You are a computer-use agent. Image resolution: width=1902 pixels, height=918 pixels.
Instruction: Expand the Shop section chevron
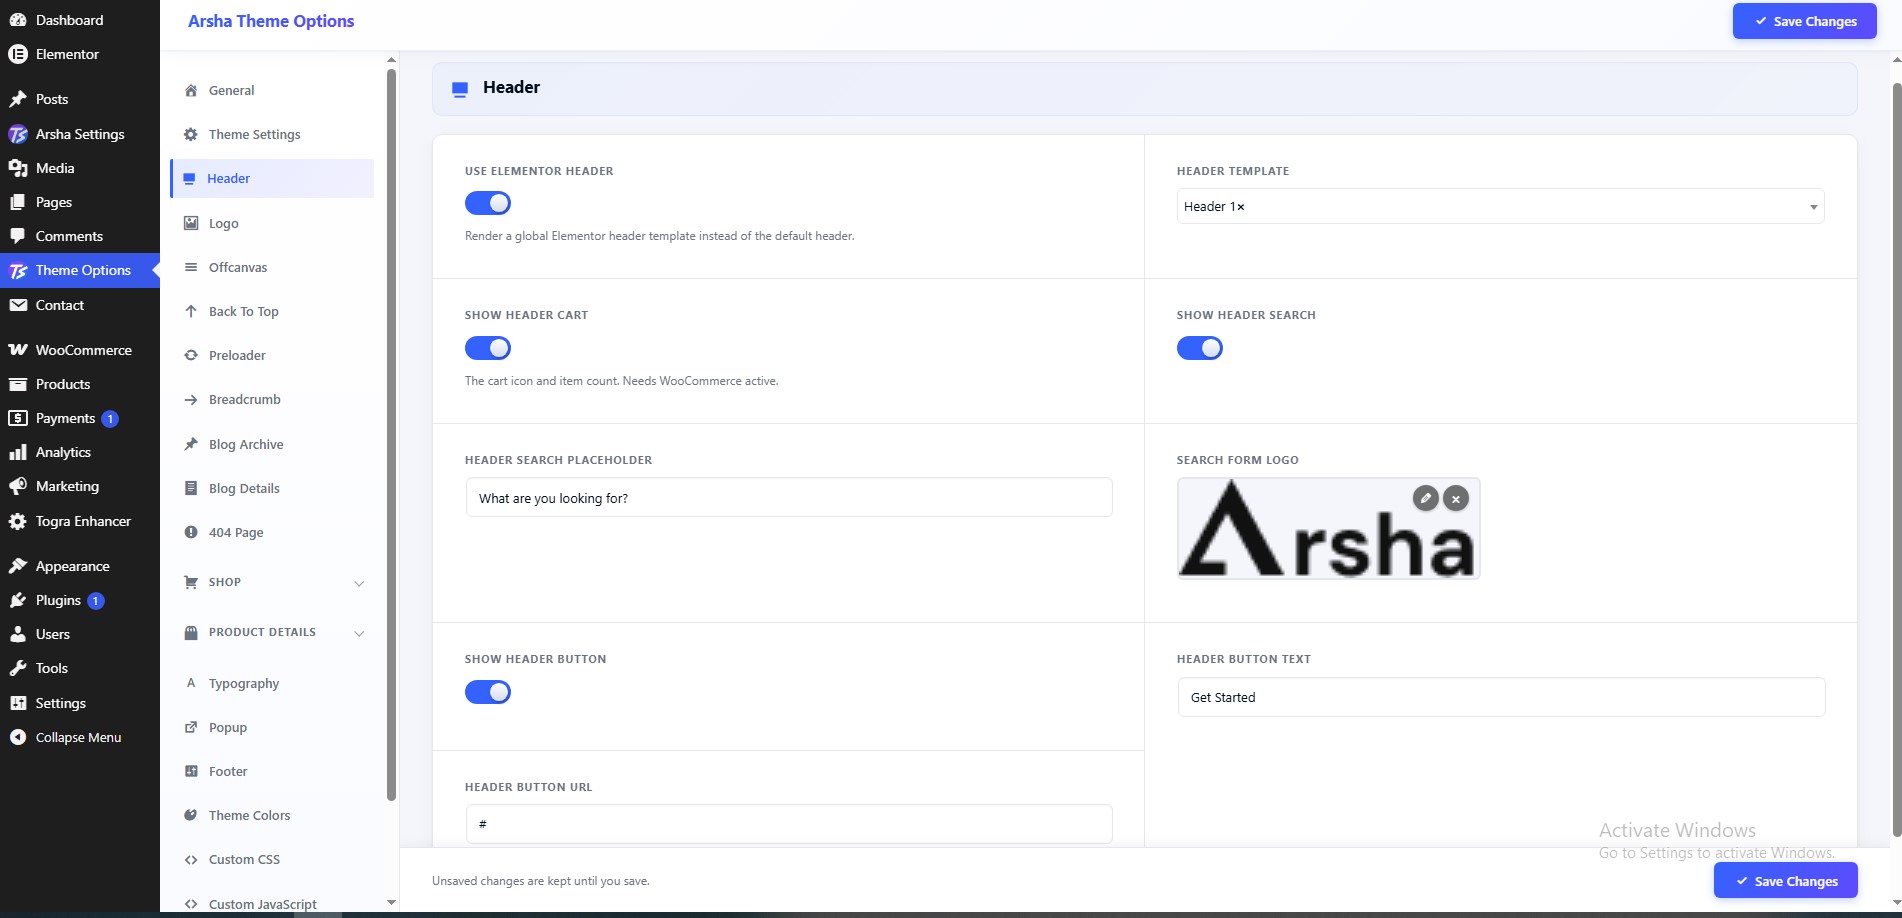click(x=359, y=583)
